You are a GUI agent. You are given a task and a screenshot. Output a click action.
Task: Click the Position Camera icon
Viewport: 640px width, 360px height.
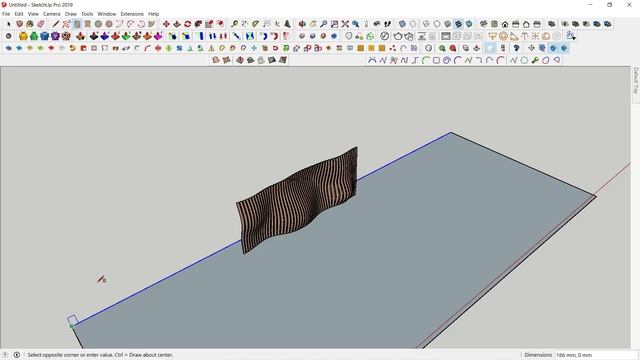[x=366, y=24]
